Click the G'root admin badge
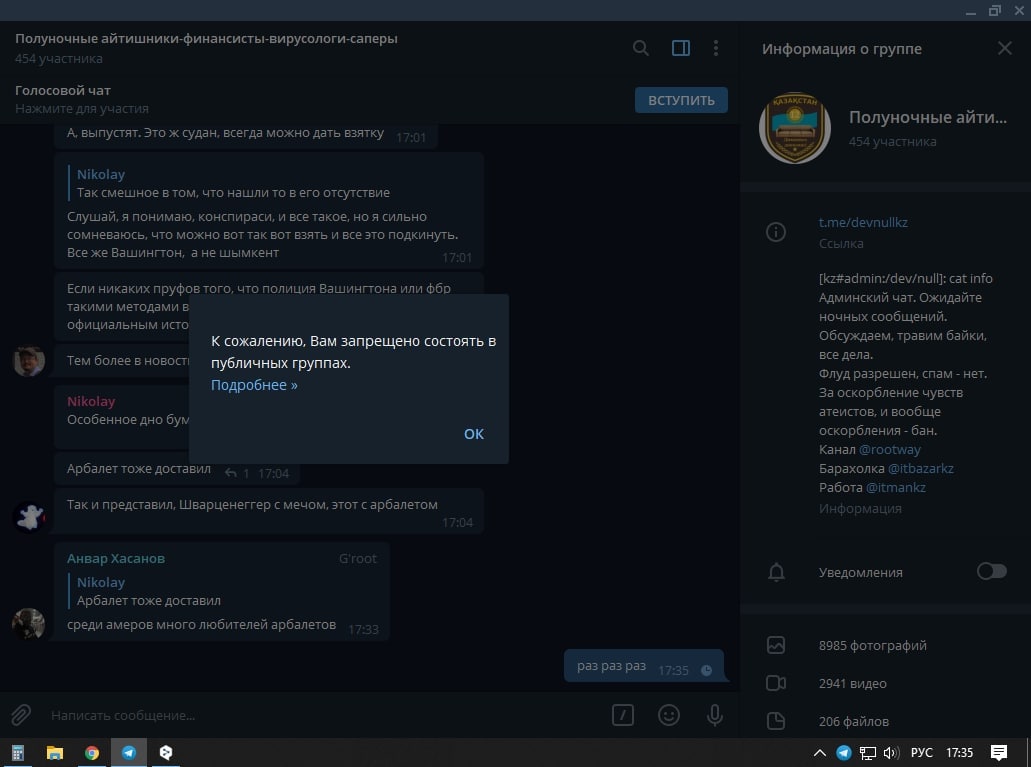Screen dimensions: 1031x767 358,558
